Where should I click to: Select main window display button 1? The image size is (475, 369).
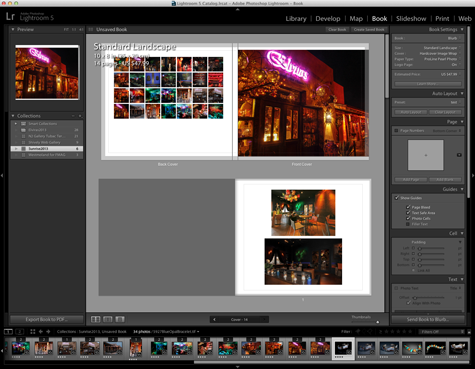8,331
